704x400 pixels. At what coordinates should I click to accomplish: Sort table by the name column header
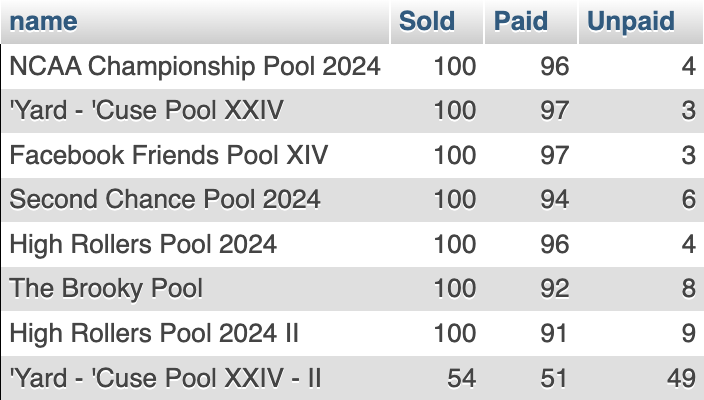click(44, 21)
